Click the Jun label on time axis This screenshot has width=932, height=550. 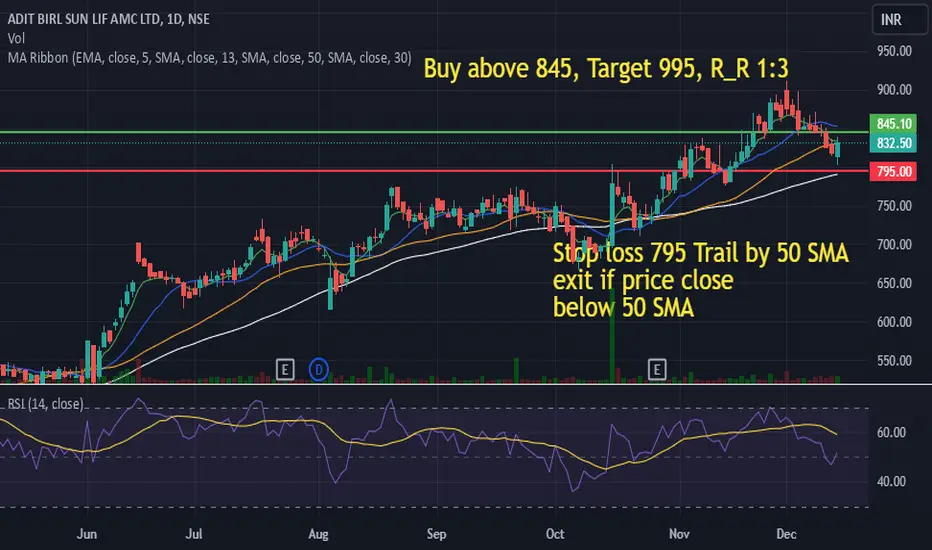click(87, 534)
